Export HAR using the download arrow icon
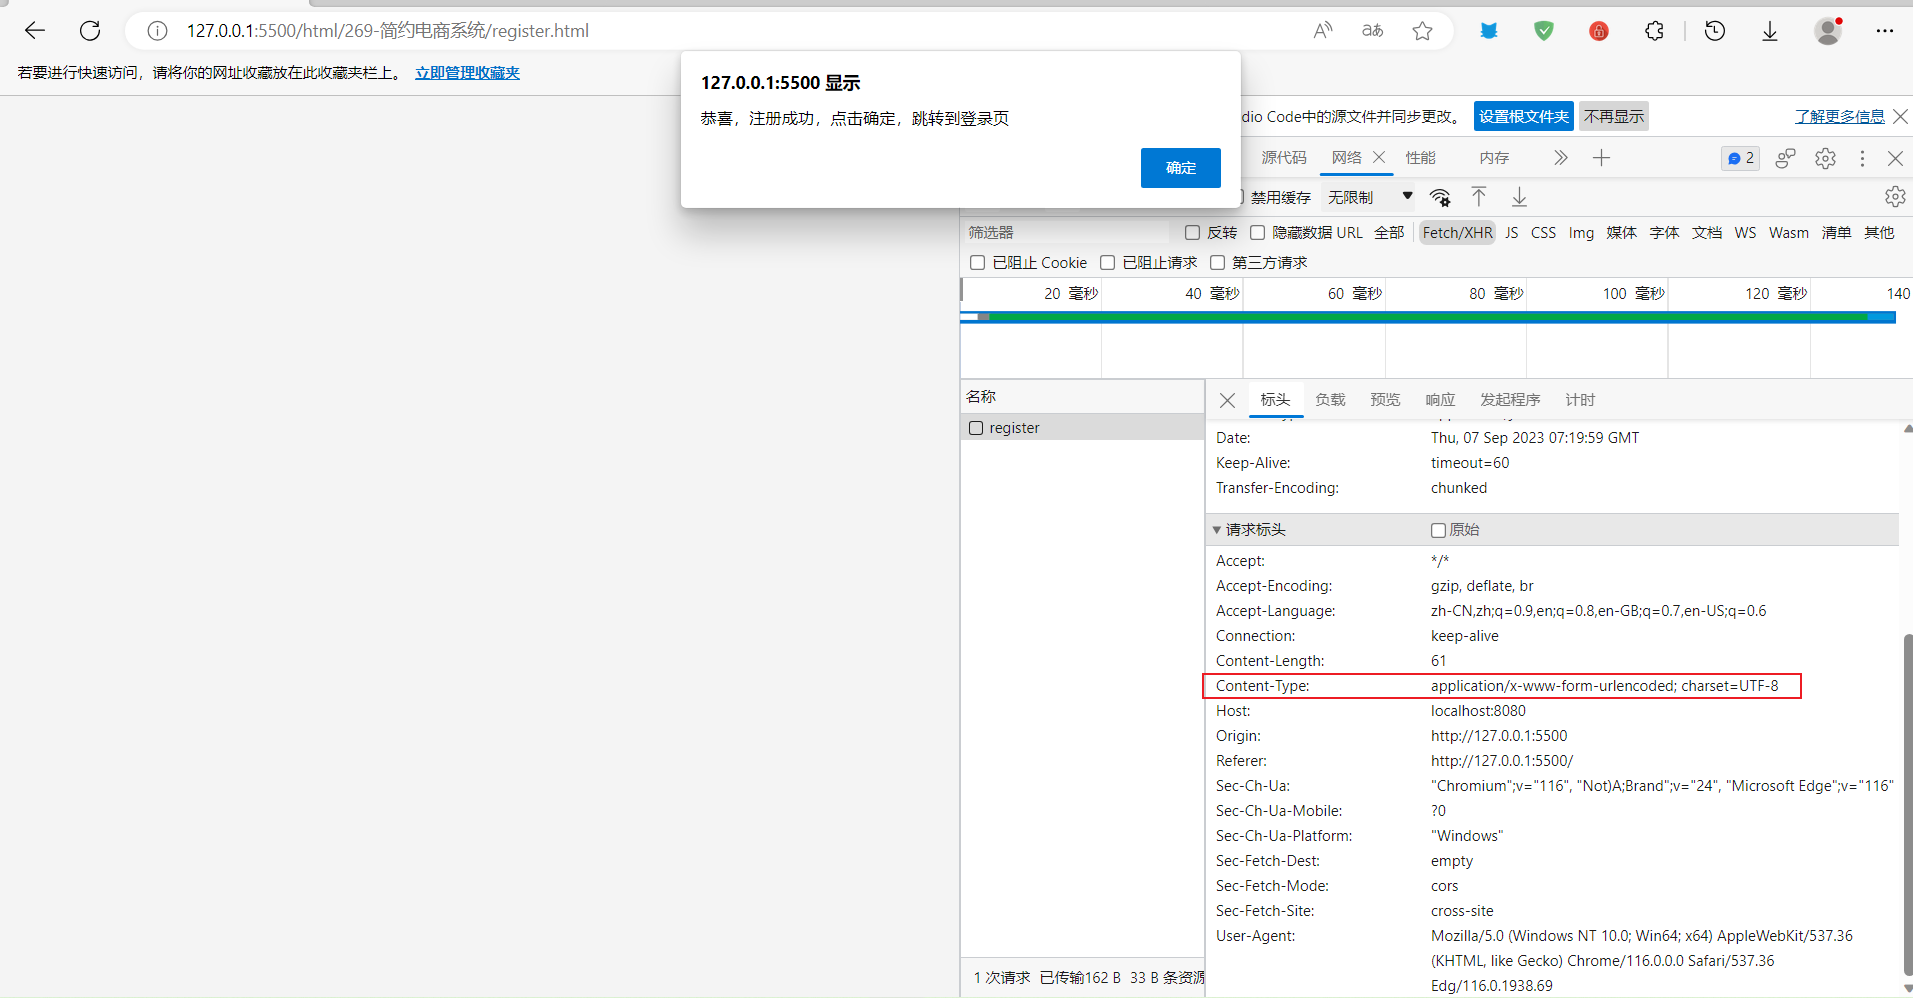 point(1518,196)
